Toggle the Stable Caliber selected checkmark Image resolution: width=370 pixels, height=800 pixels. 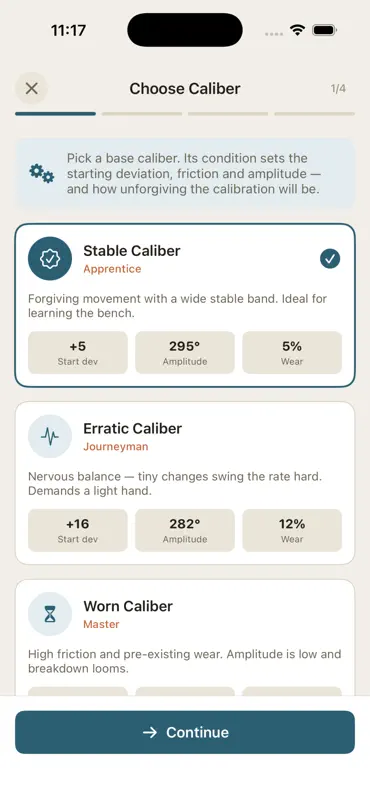pos(330,259)
